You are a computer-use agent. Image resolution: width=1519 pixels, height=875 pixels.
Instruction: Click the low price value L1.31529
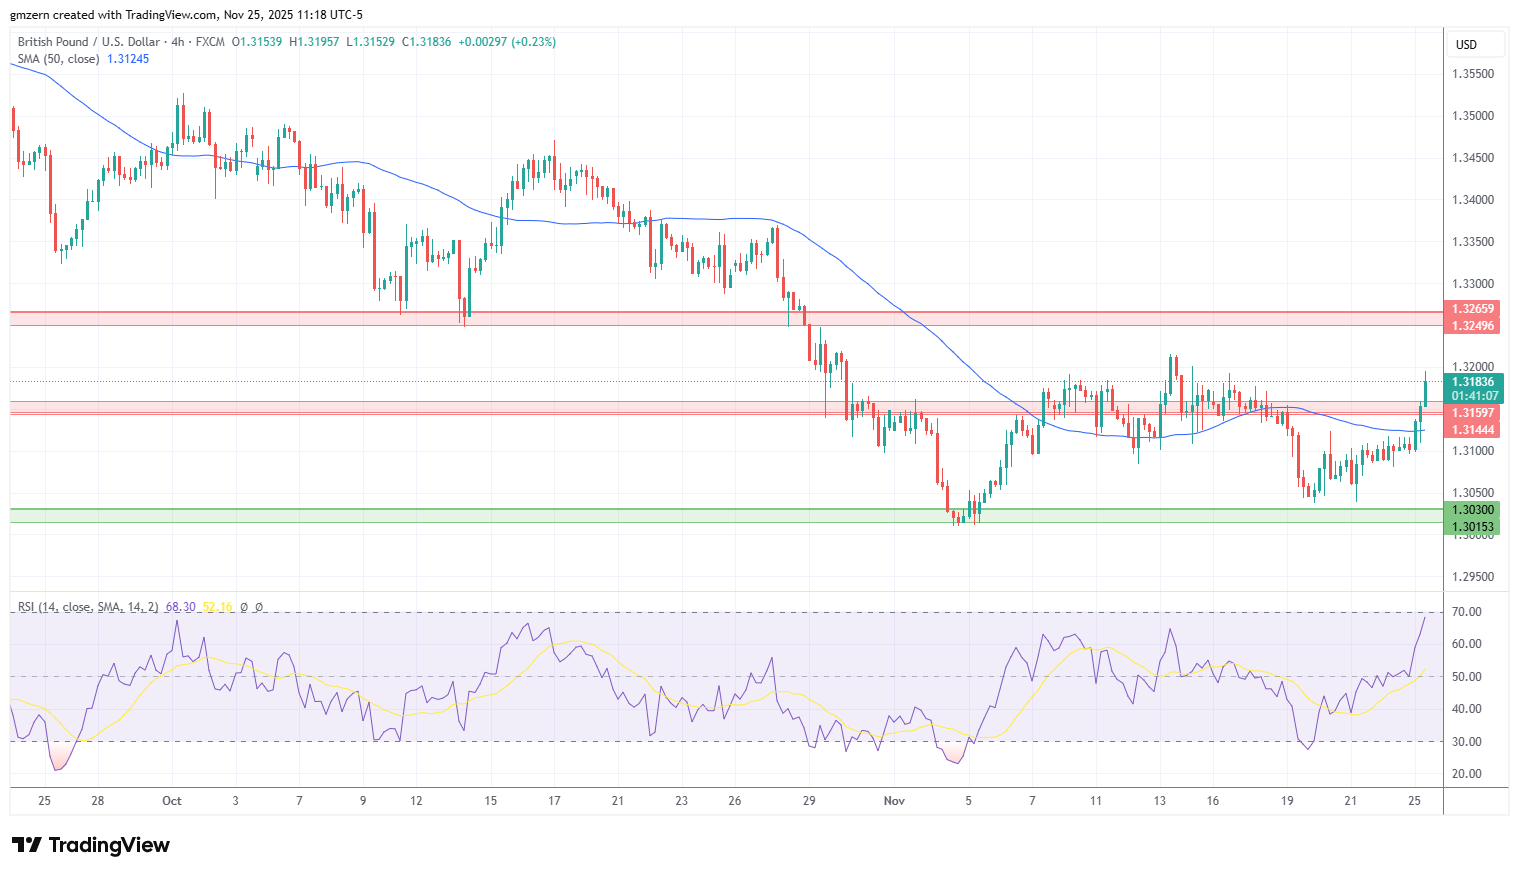pyautogui.click(x=370, y=42)
